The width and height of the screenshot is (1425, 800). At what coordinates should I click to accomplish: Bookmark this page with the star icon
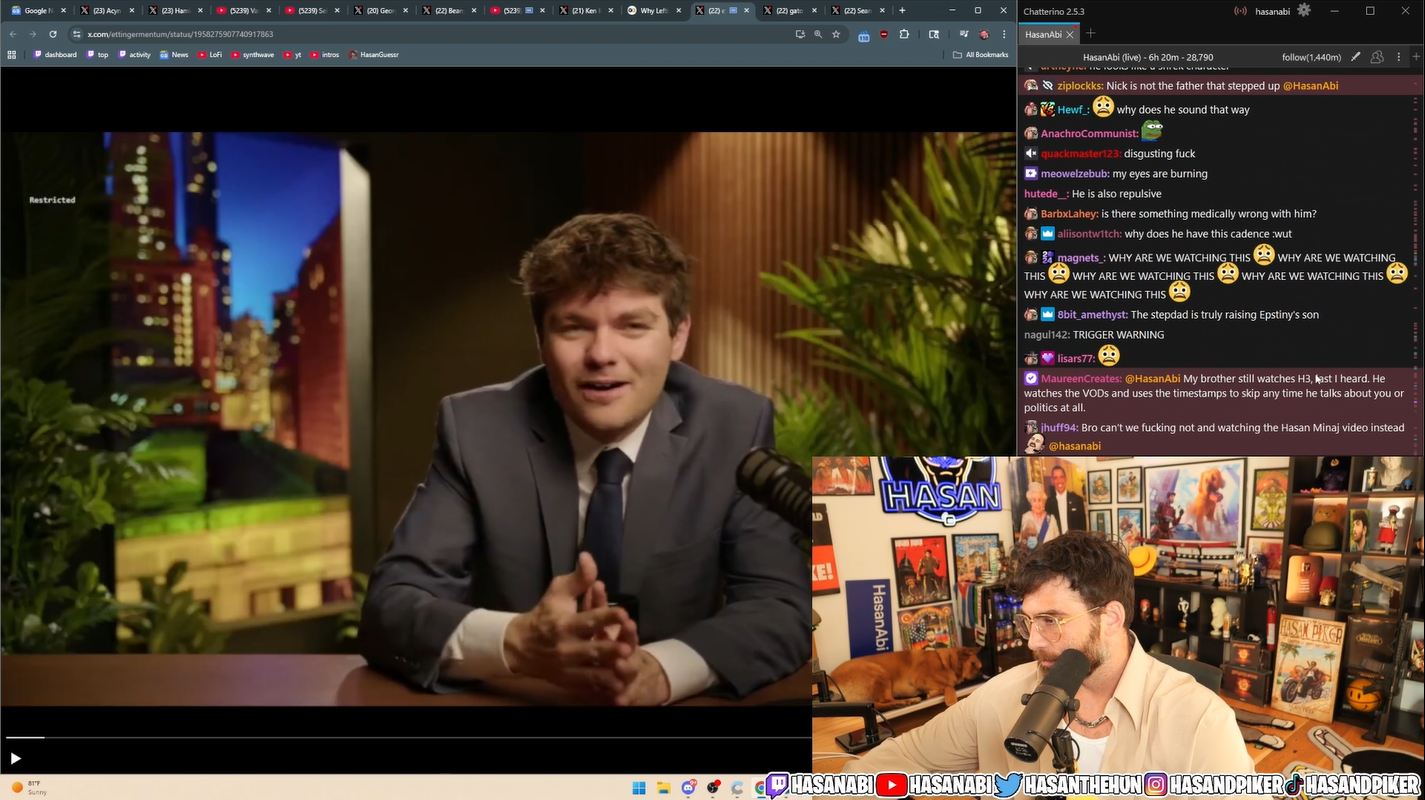tap(836, 34)
